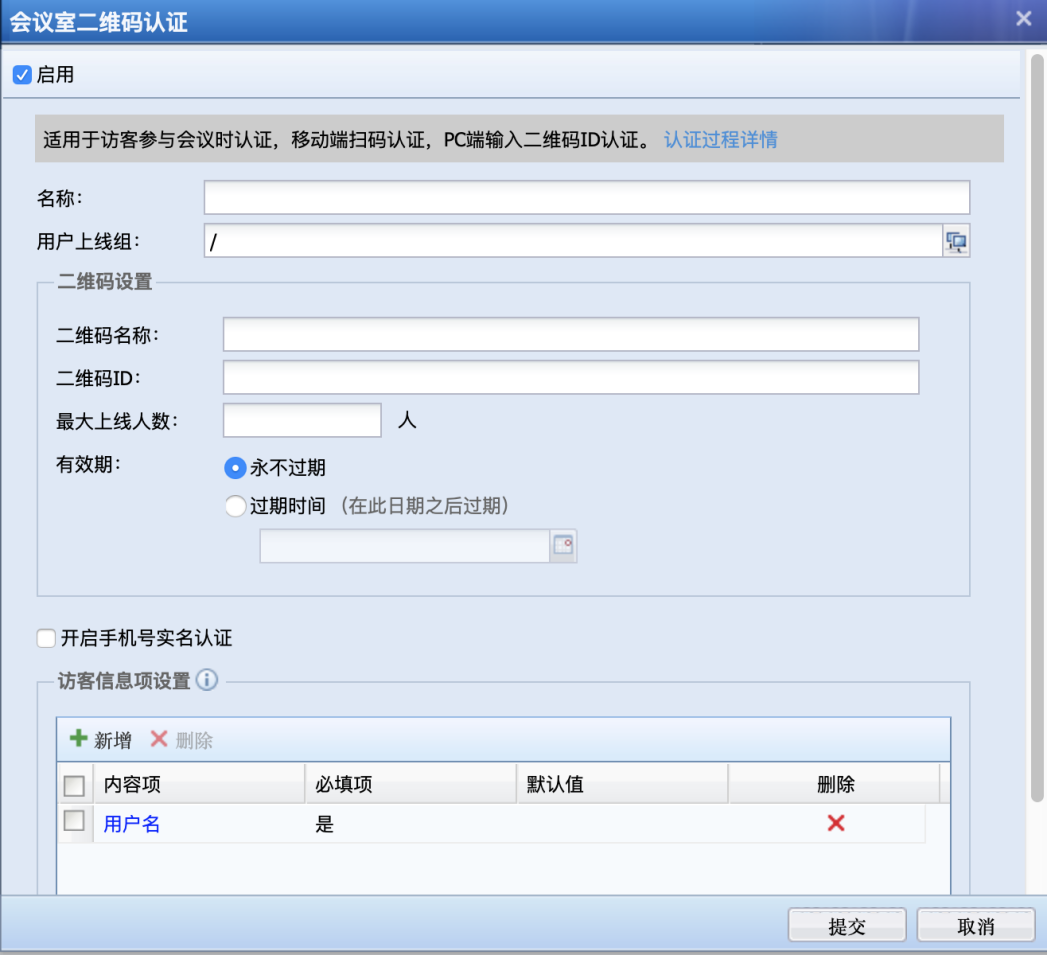This screenshot has width=1047, height=955.
Task: Click the 名称 input field
Action: click(x=586, y=198)
